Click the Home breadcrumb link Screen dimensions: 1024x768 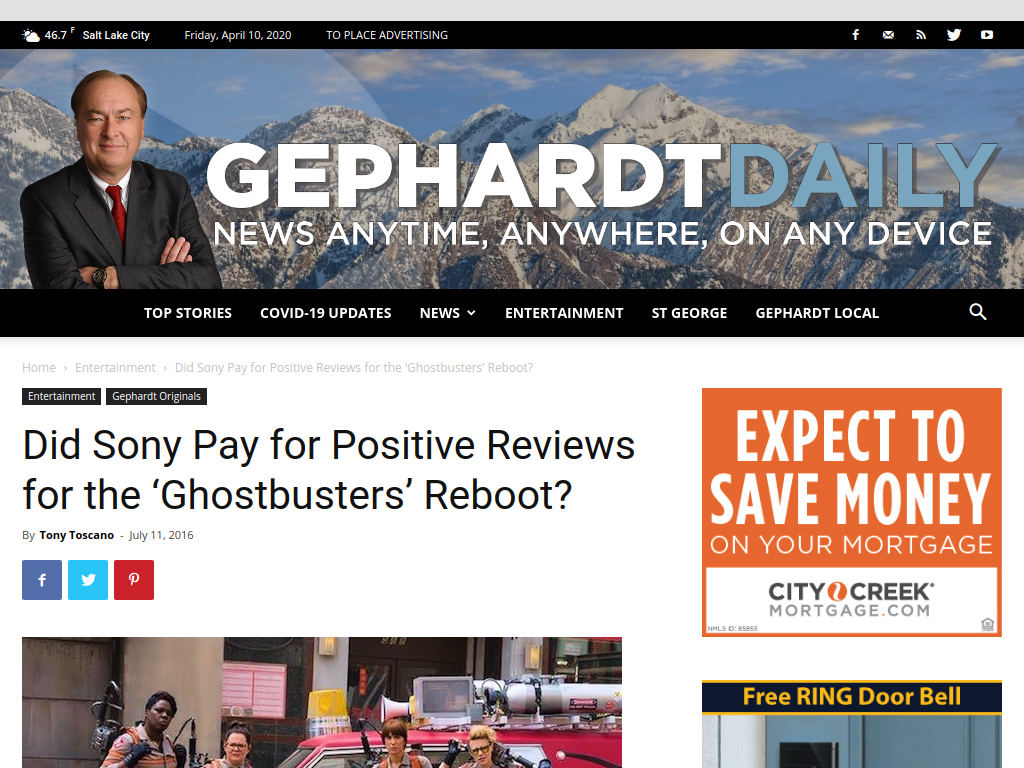(x=39, y=368)
